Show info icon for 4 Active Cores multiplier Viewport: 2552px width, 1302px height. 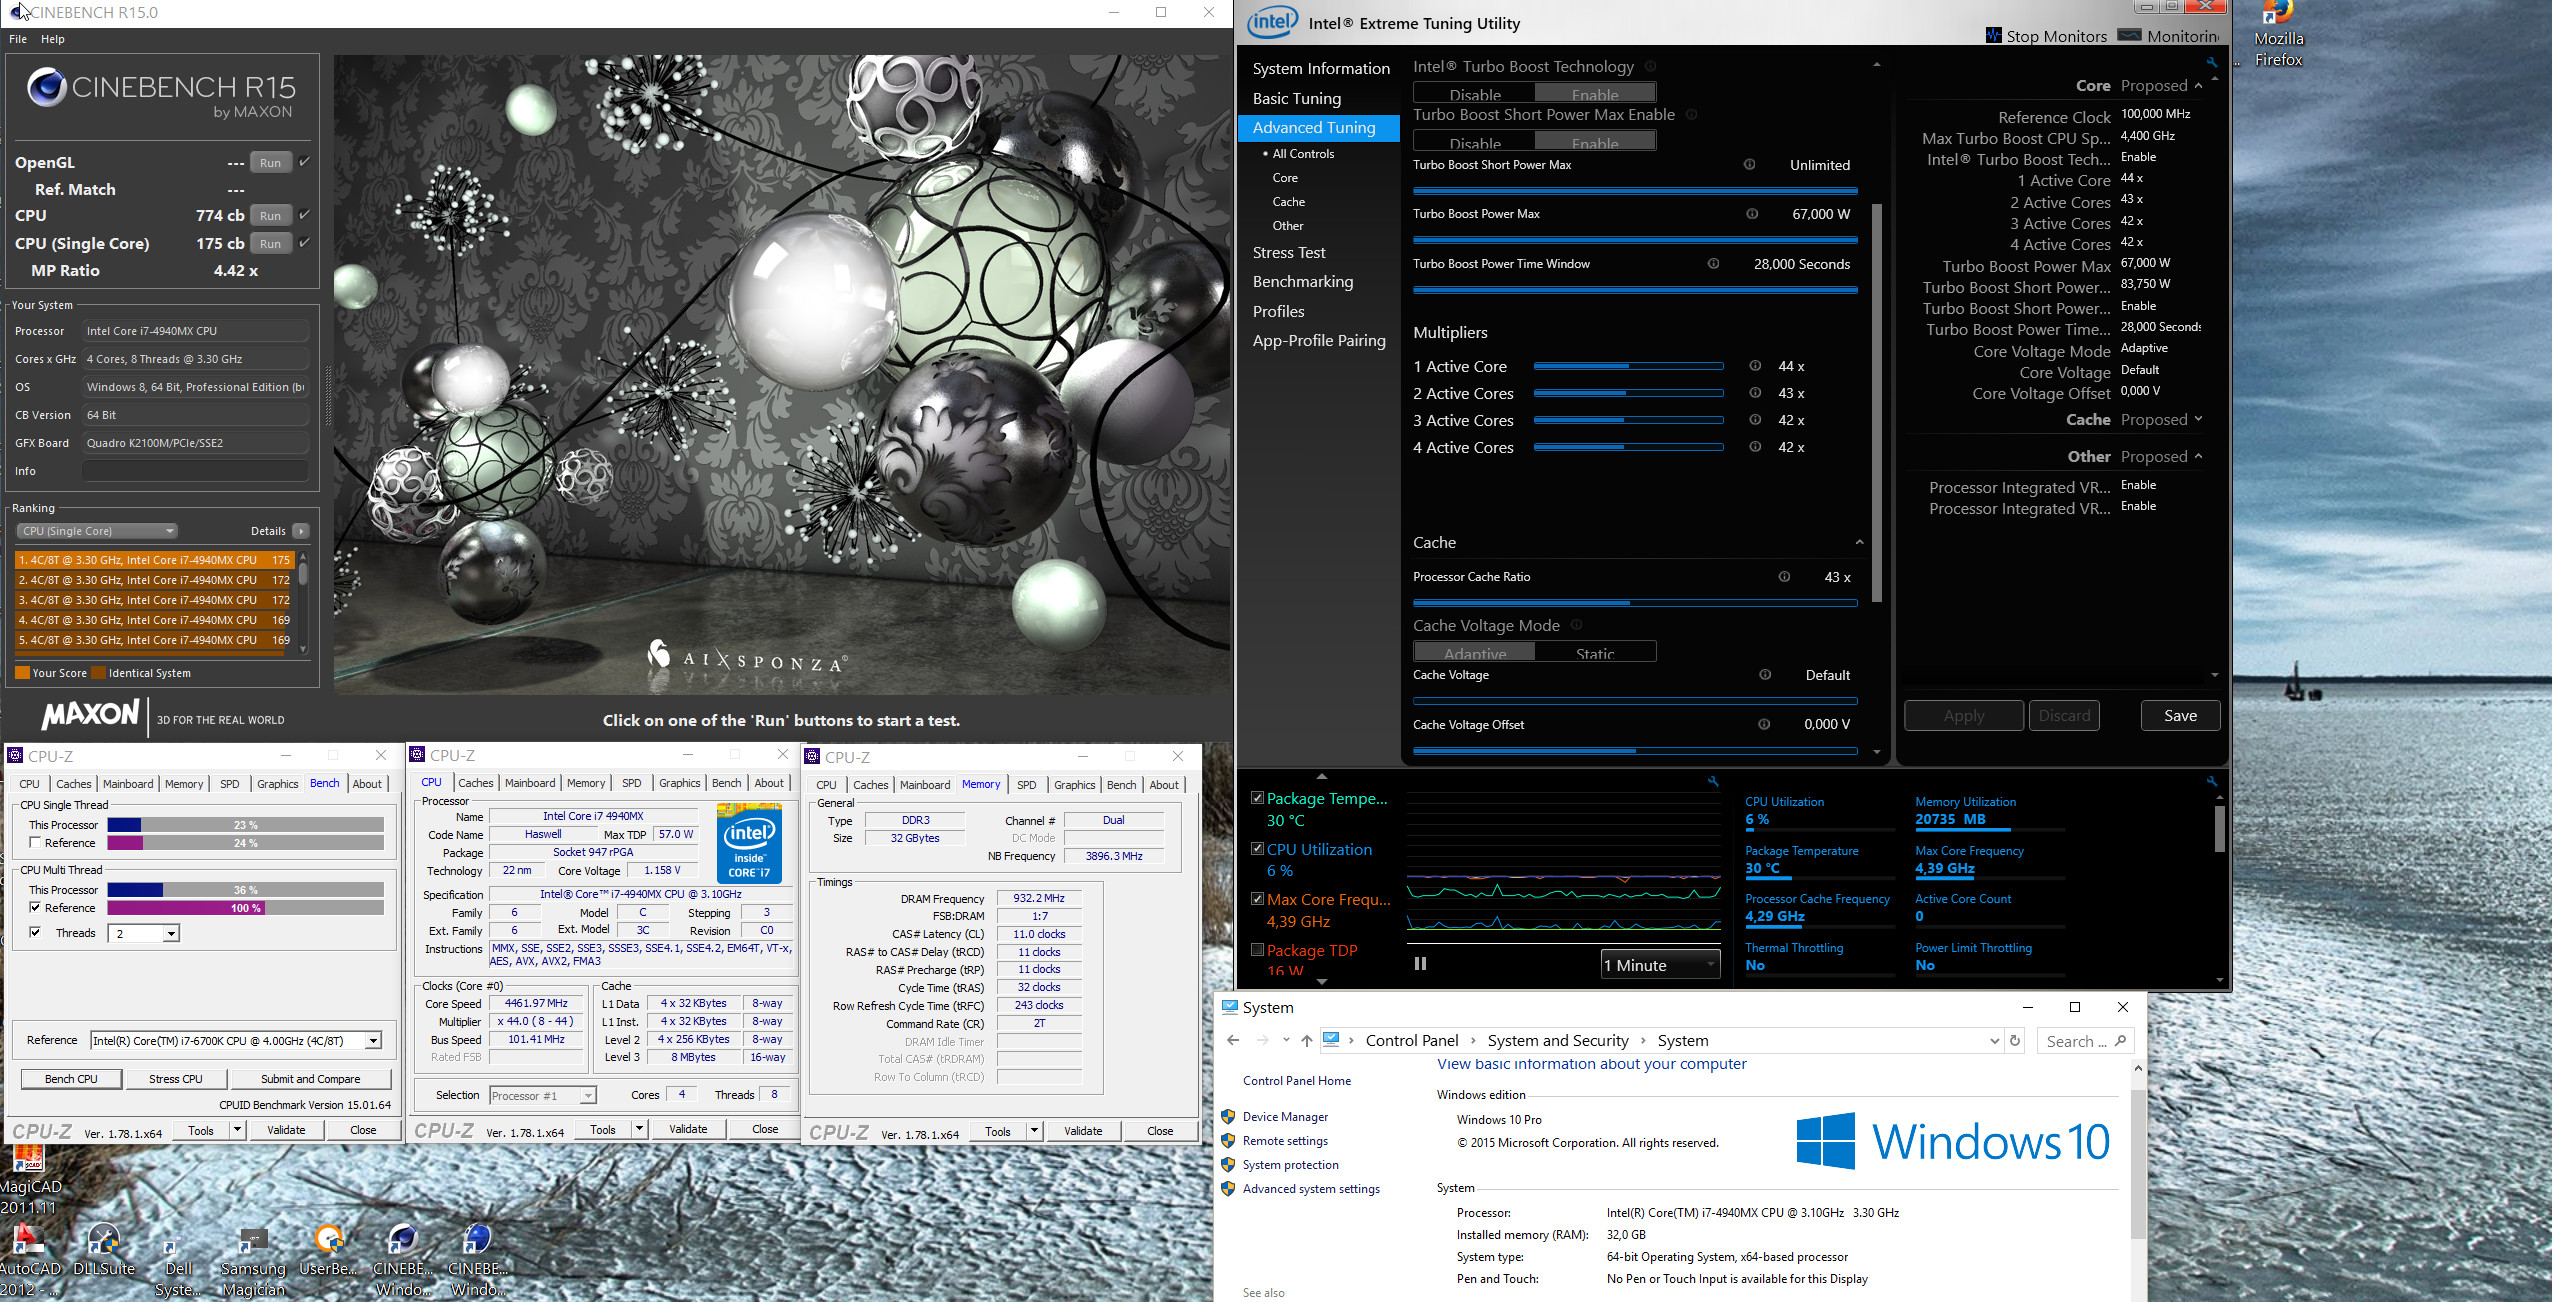pos(1755,447)
